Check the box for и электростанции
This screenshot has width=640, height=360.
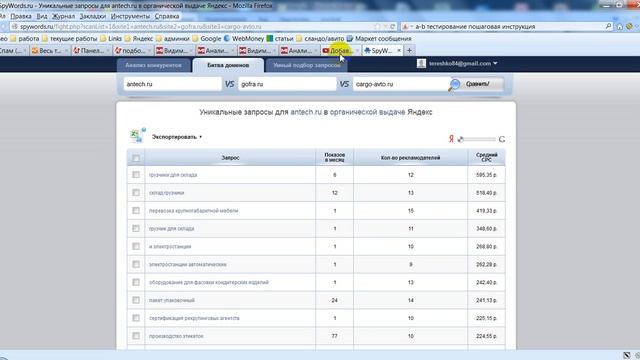point(136,247)
